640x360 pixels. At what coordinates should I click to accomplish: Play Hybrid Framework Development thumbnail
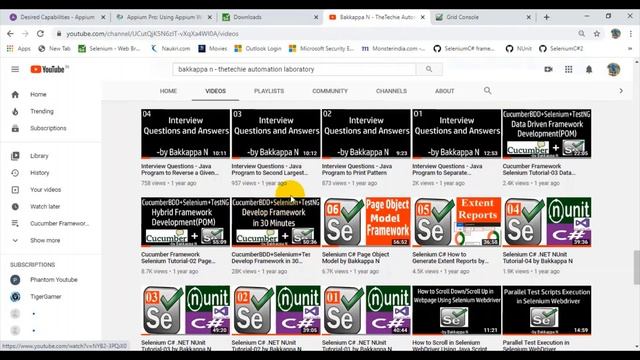coord(185,222)
